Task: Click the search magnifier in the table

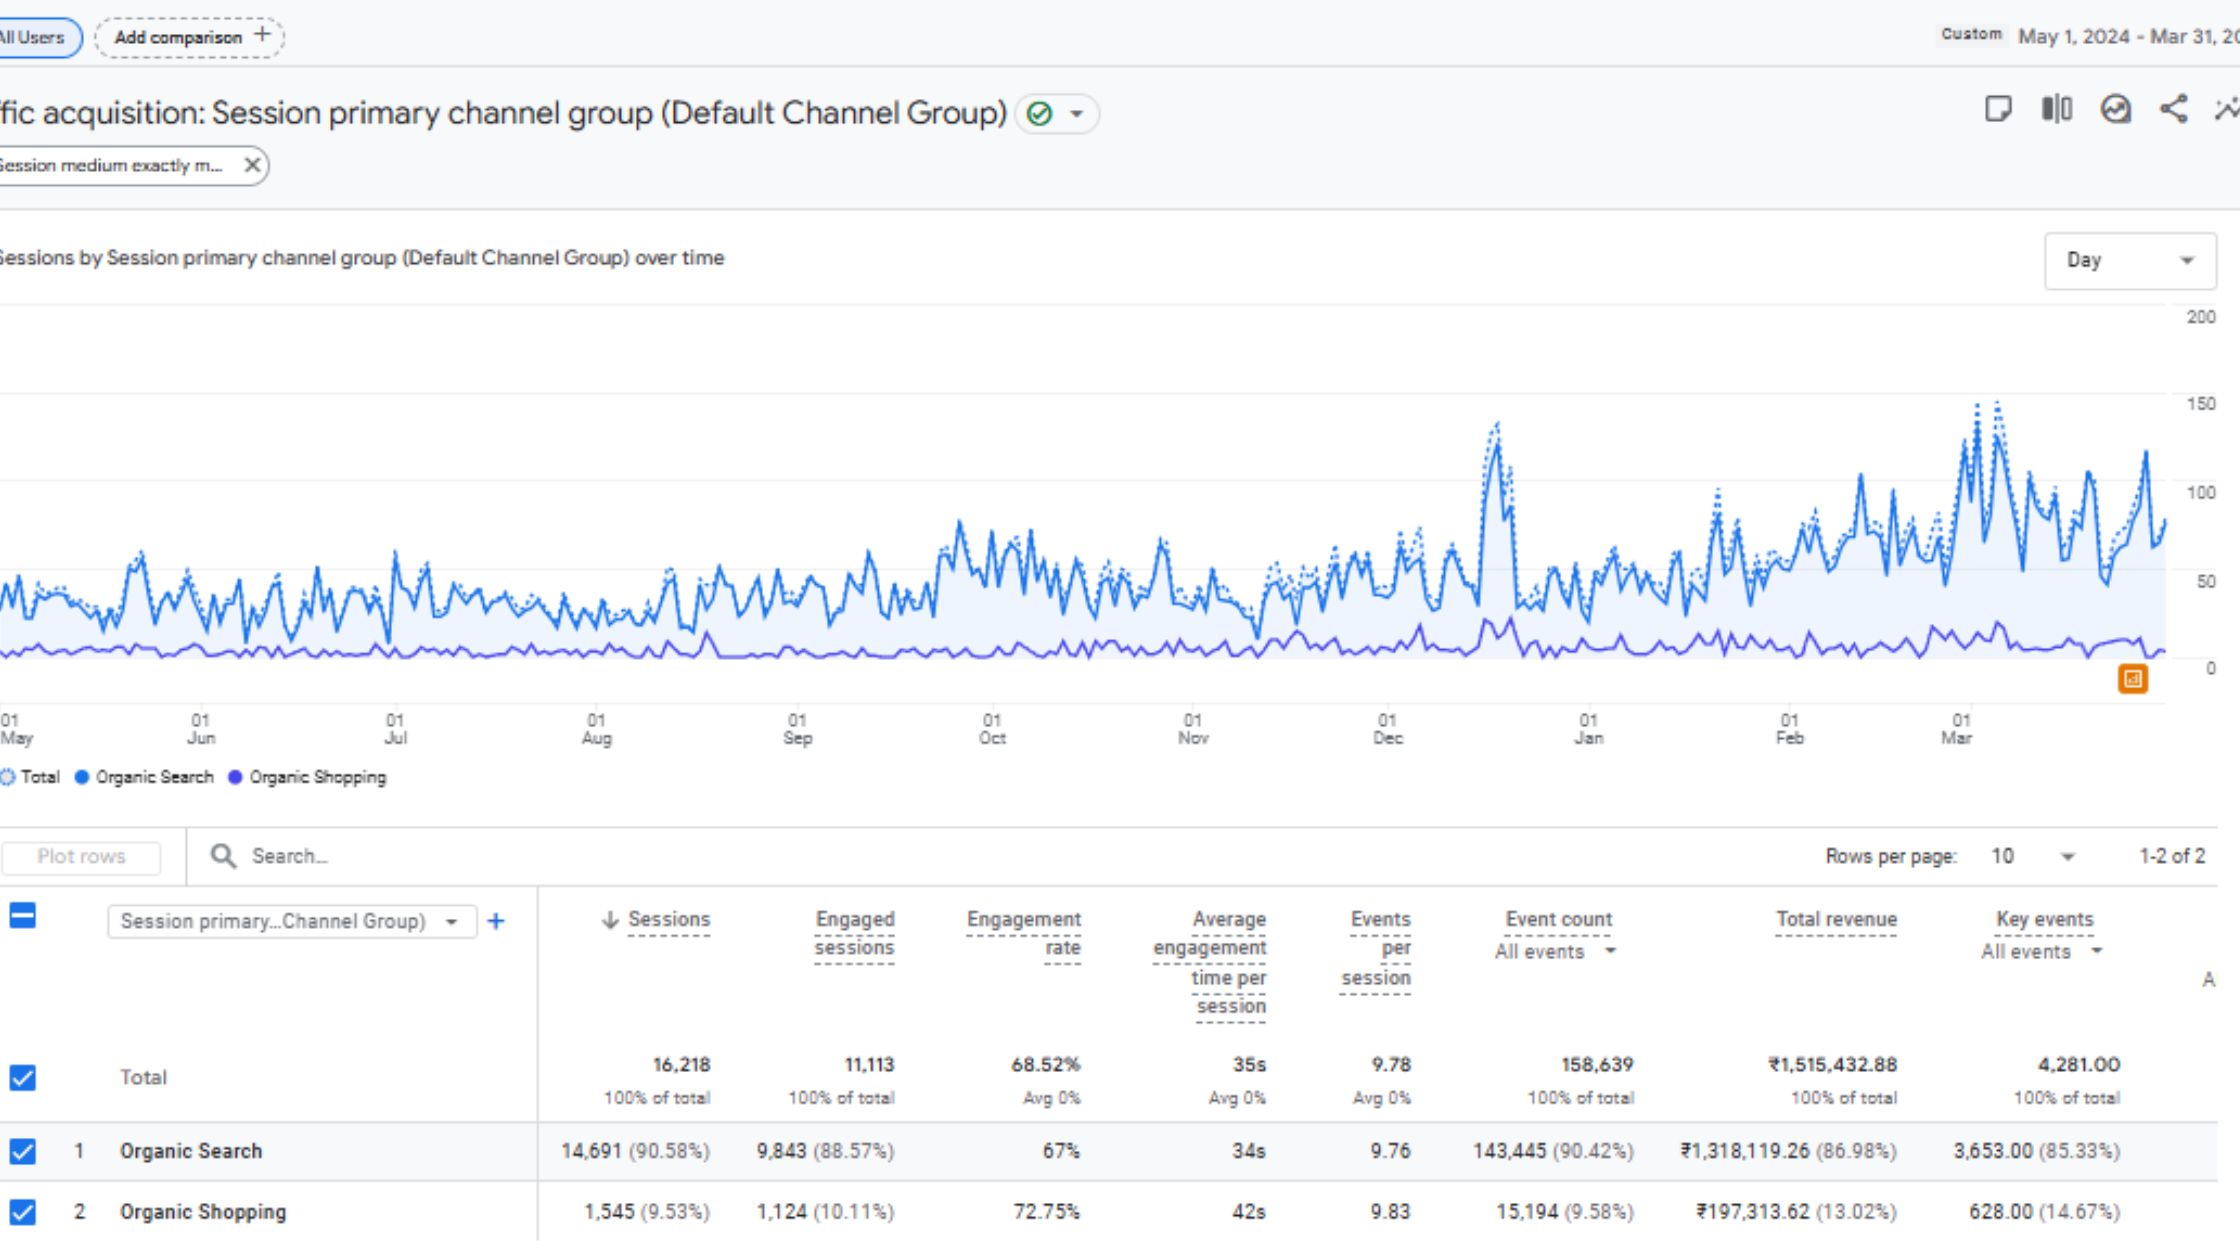Action: tap(222, 856)
